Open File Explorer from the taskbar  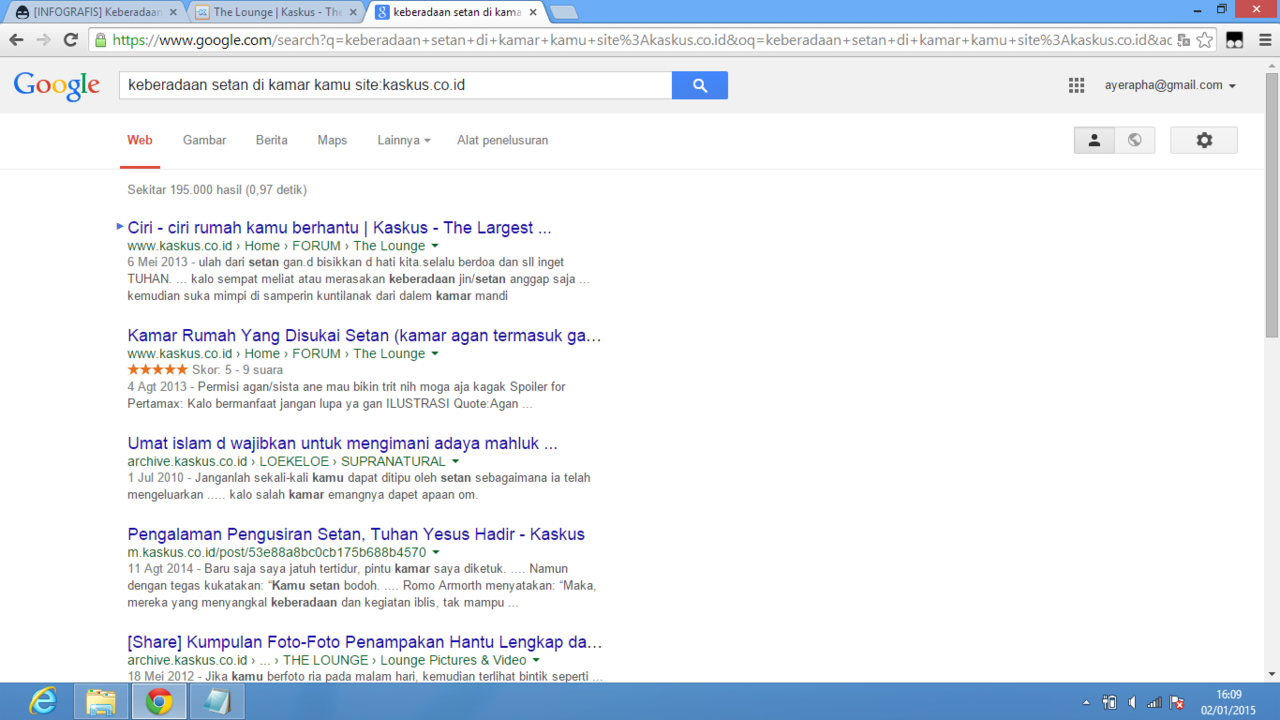(100, 702)
